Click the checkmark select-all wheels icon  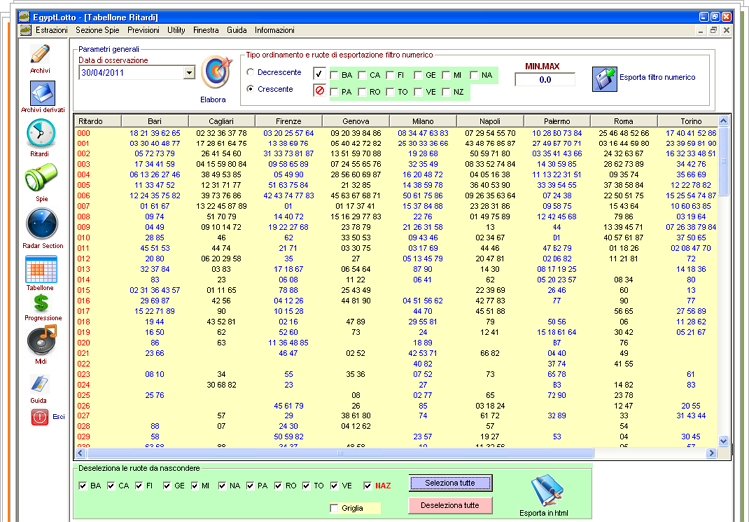[319, 74]
